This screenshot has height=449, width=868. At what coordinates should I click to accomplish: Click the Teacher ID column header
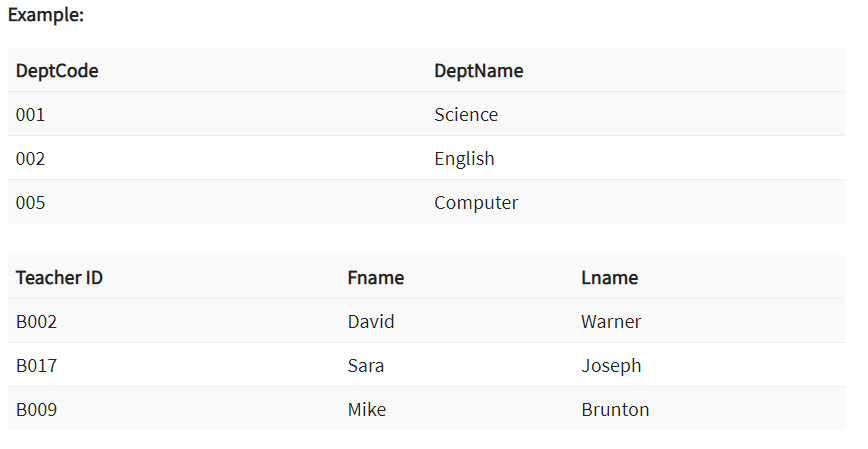[x=59, y=278]
